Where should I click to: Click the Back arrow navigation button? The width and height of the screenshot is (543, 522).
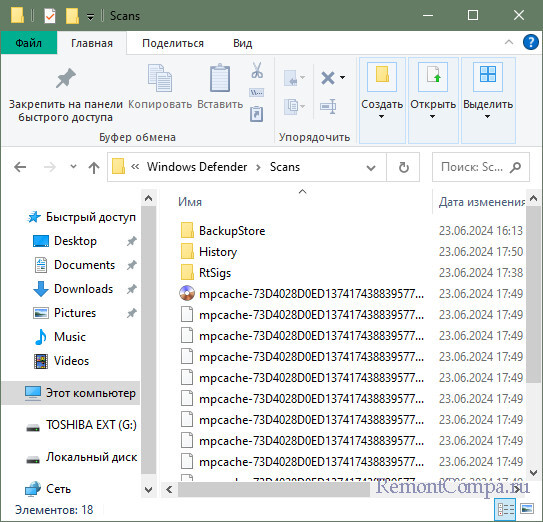pyautogui.click(x=20, y=167)
